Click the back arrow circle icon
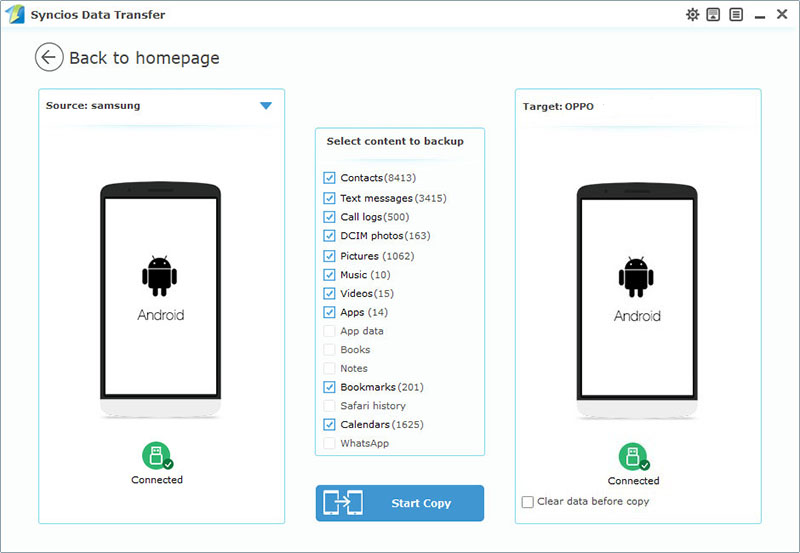Viewport: 800px width, 553px height. (x=49, y=57)
